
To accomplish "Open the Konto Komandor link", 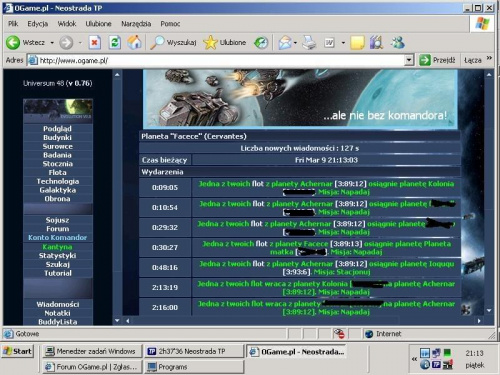I will point(58,237).
